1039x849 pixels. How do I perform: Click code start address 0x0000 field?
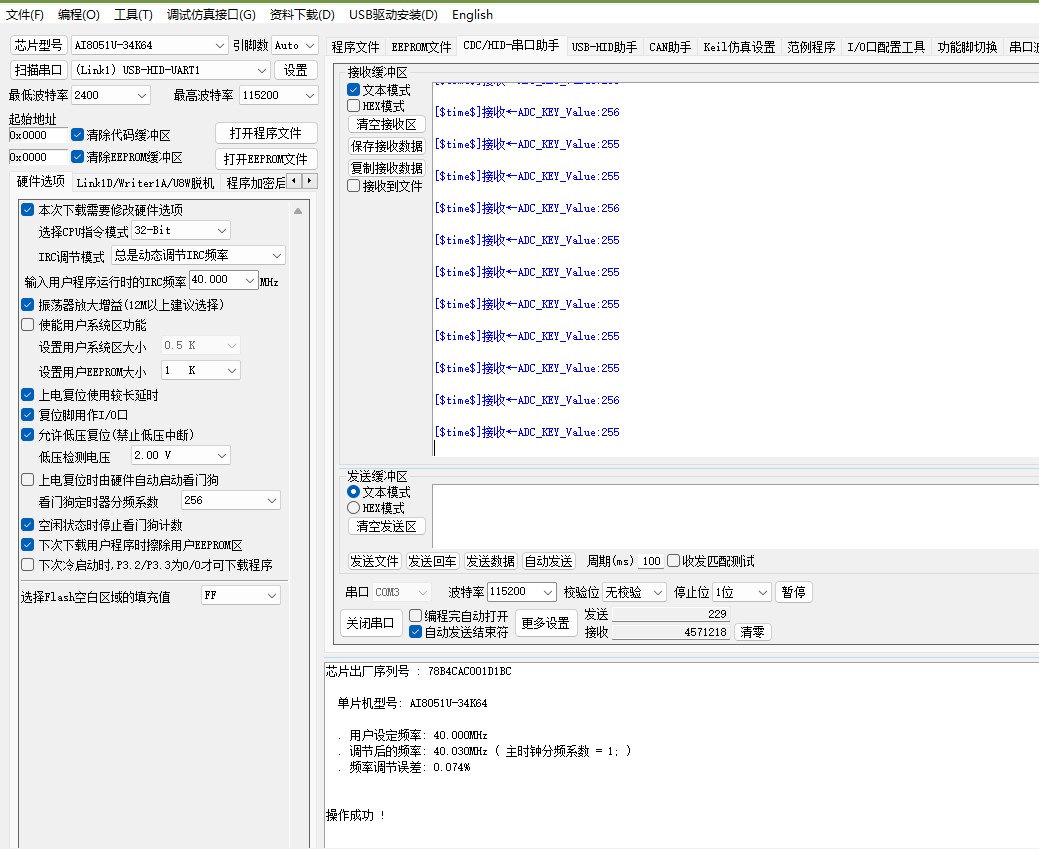point(38,135)
